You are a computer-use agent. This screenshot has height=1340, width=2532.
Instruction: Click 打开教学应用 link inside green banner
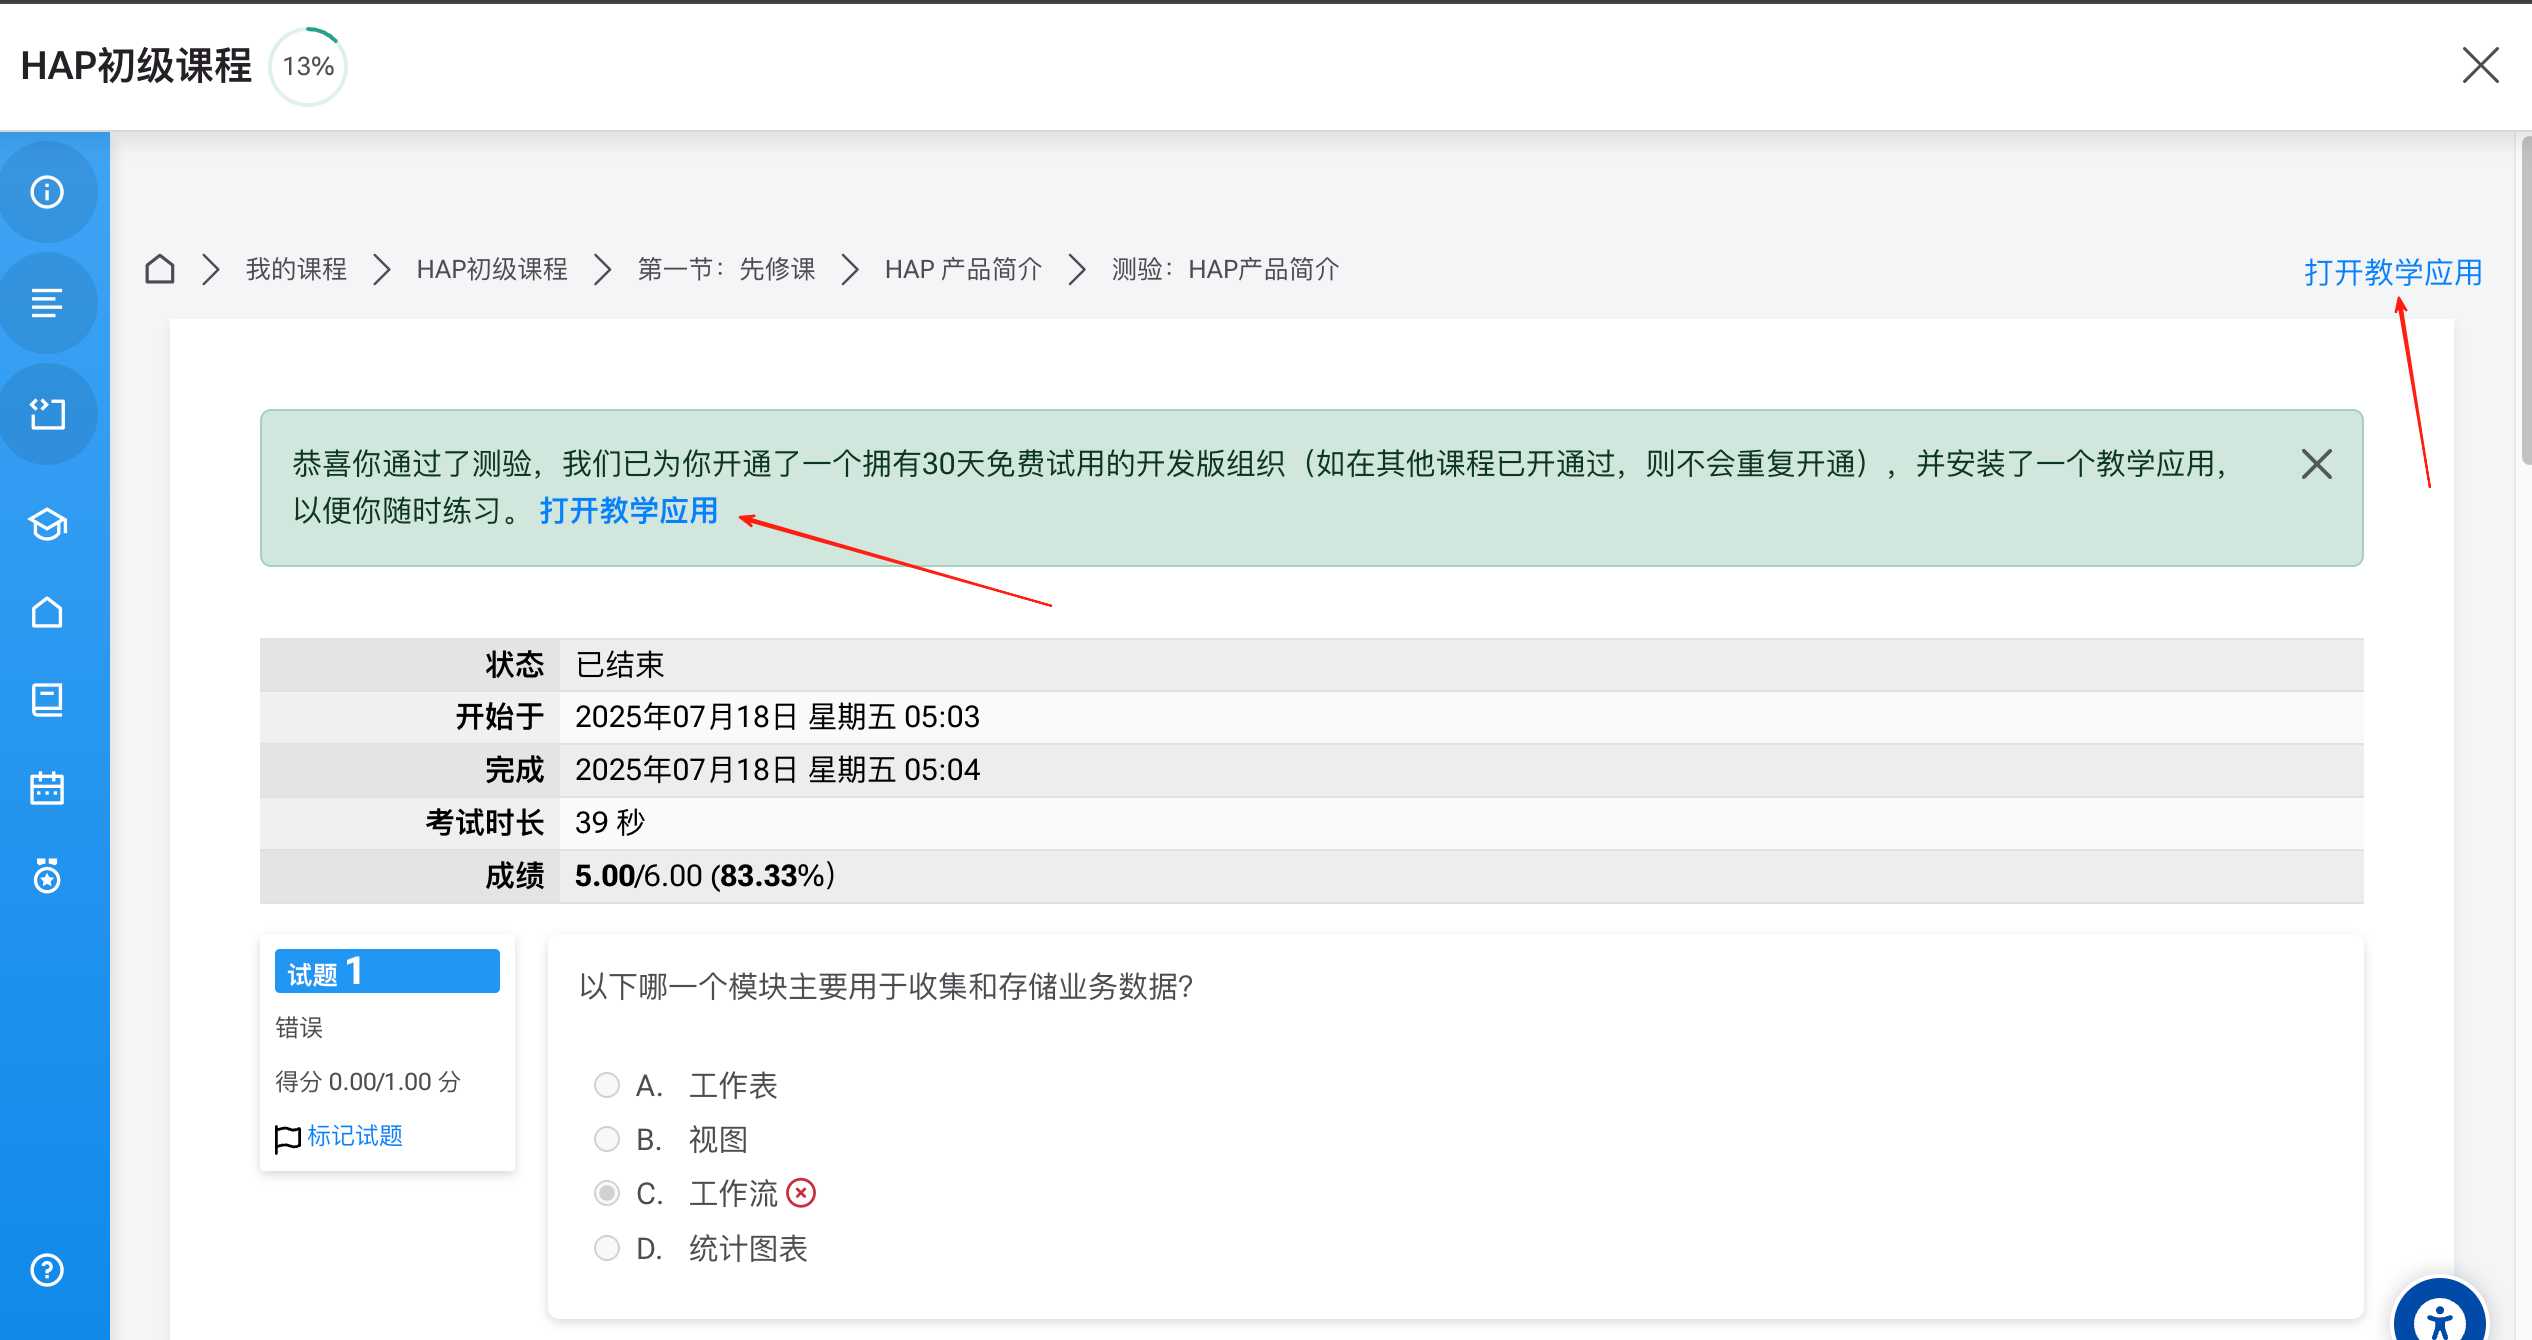[629, 511]
